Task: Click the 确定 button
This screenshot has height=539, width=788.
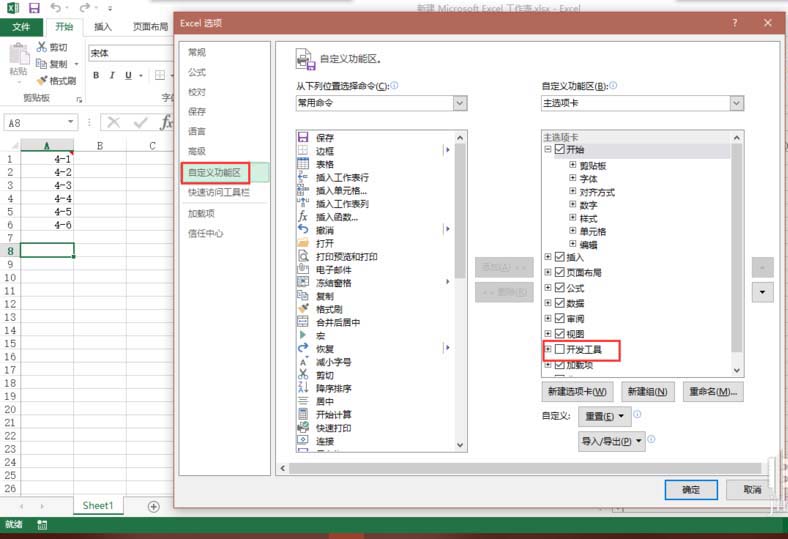Action: pyautogui.click(x=691, y=489)
